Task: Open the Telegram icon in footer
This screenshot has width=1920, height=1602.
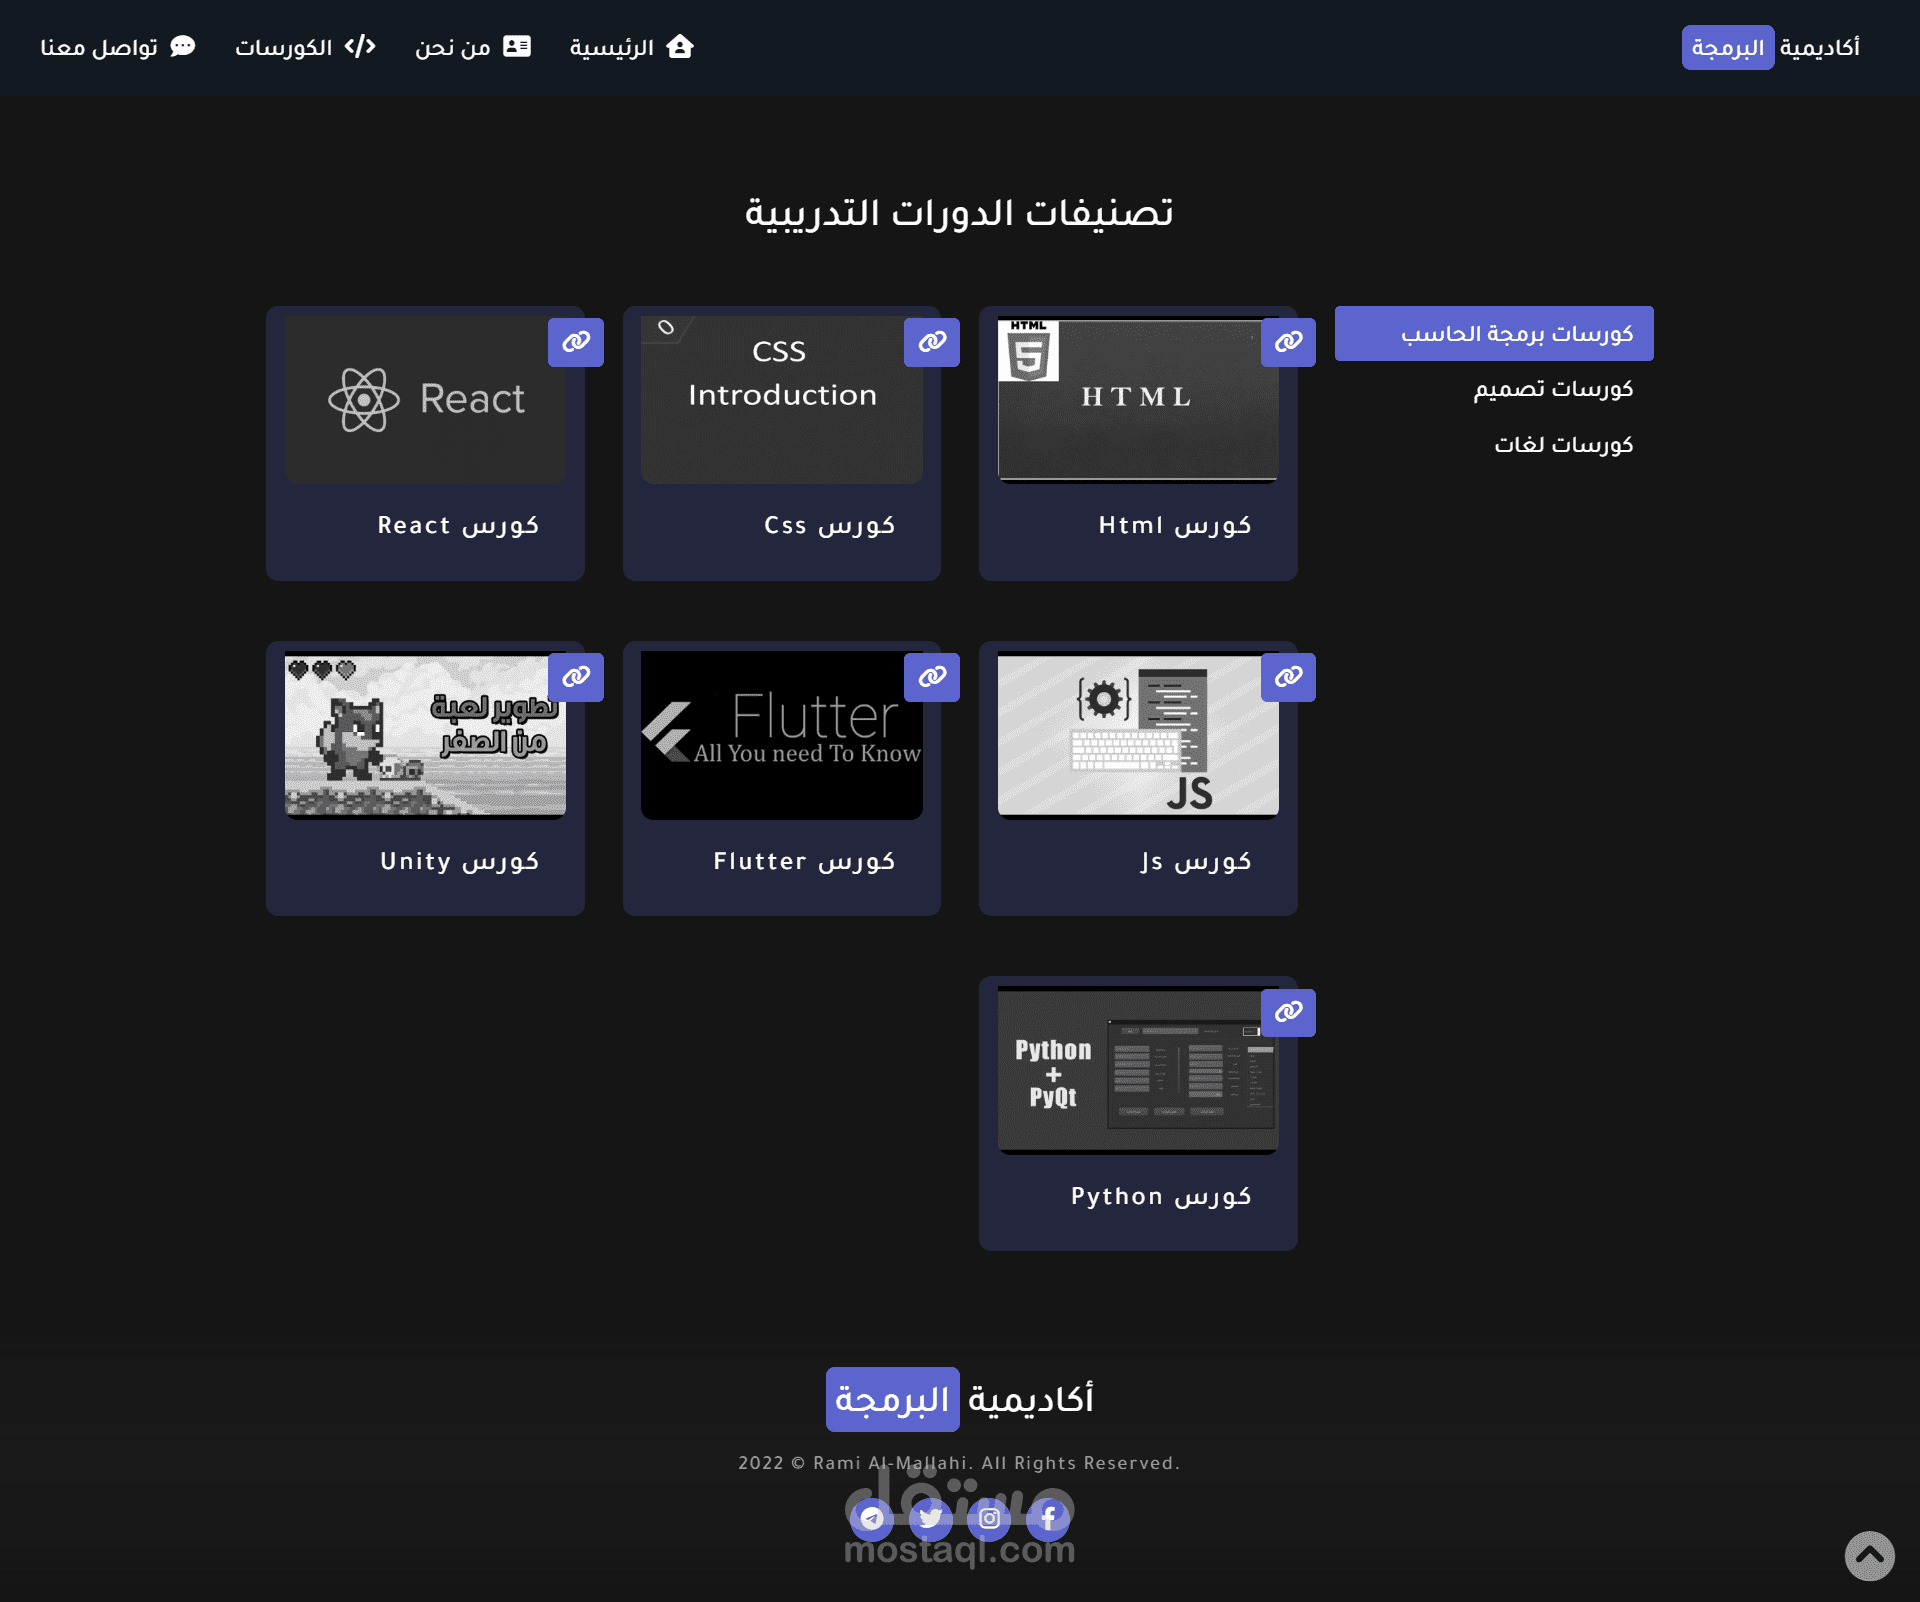Action: [x=871, y=1518]
